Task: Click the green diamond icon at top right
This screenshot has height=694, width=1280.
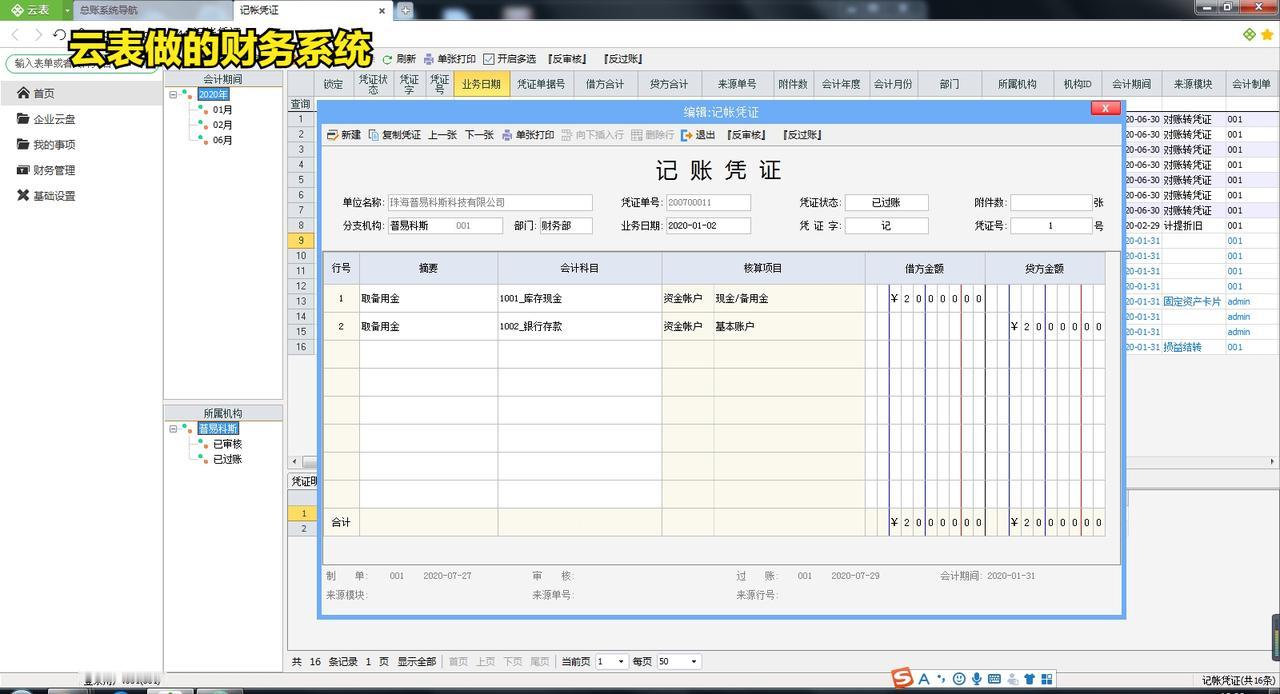Action: pos(1249,35)
